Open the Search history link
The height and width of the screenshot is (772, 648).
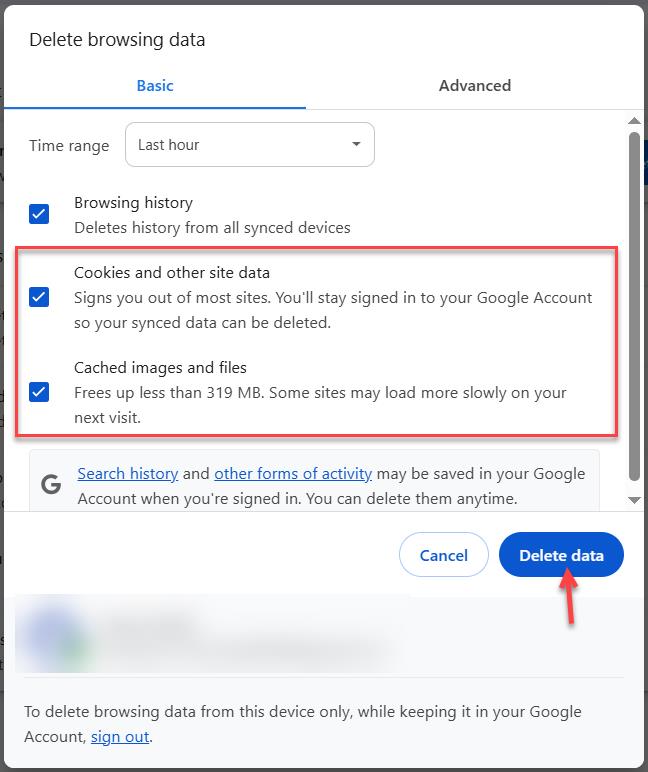coord(128,474)
